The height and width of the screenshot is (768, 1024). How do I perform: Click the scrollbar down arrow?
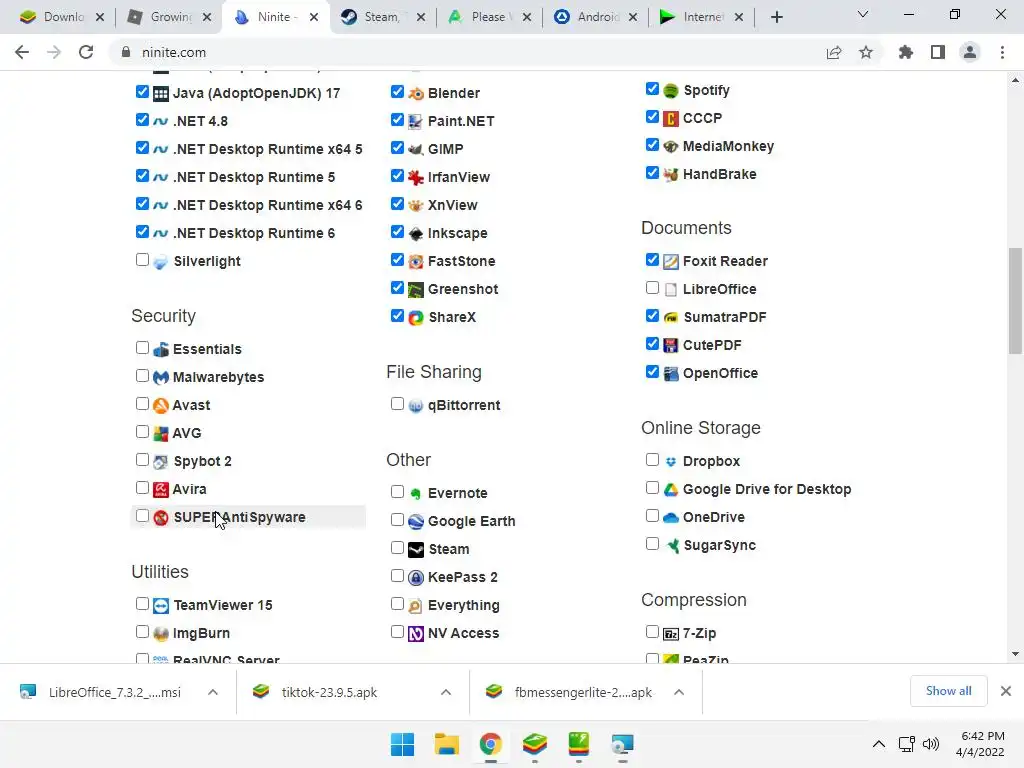click(x=1015, y=654)
